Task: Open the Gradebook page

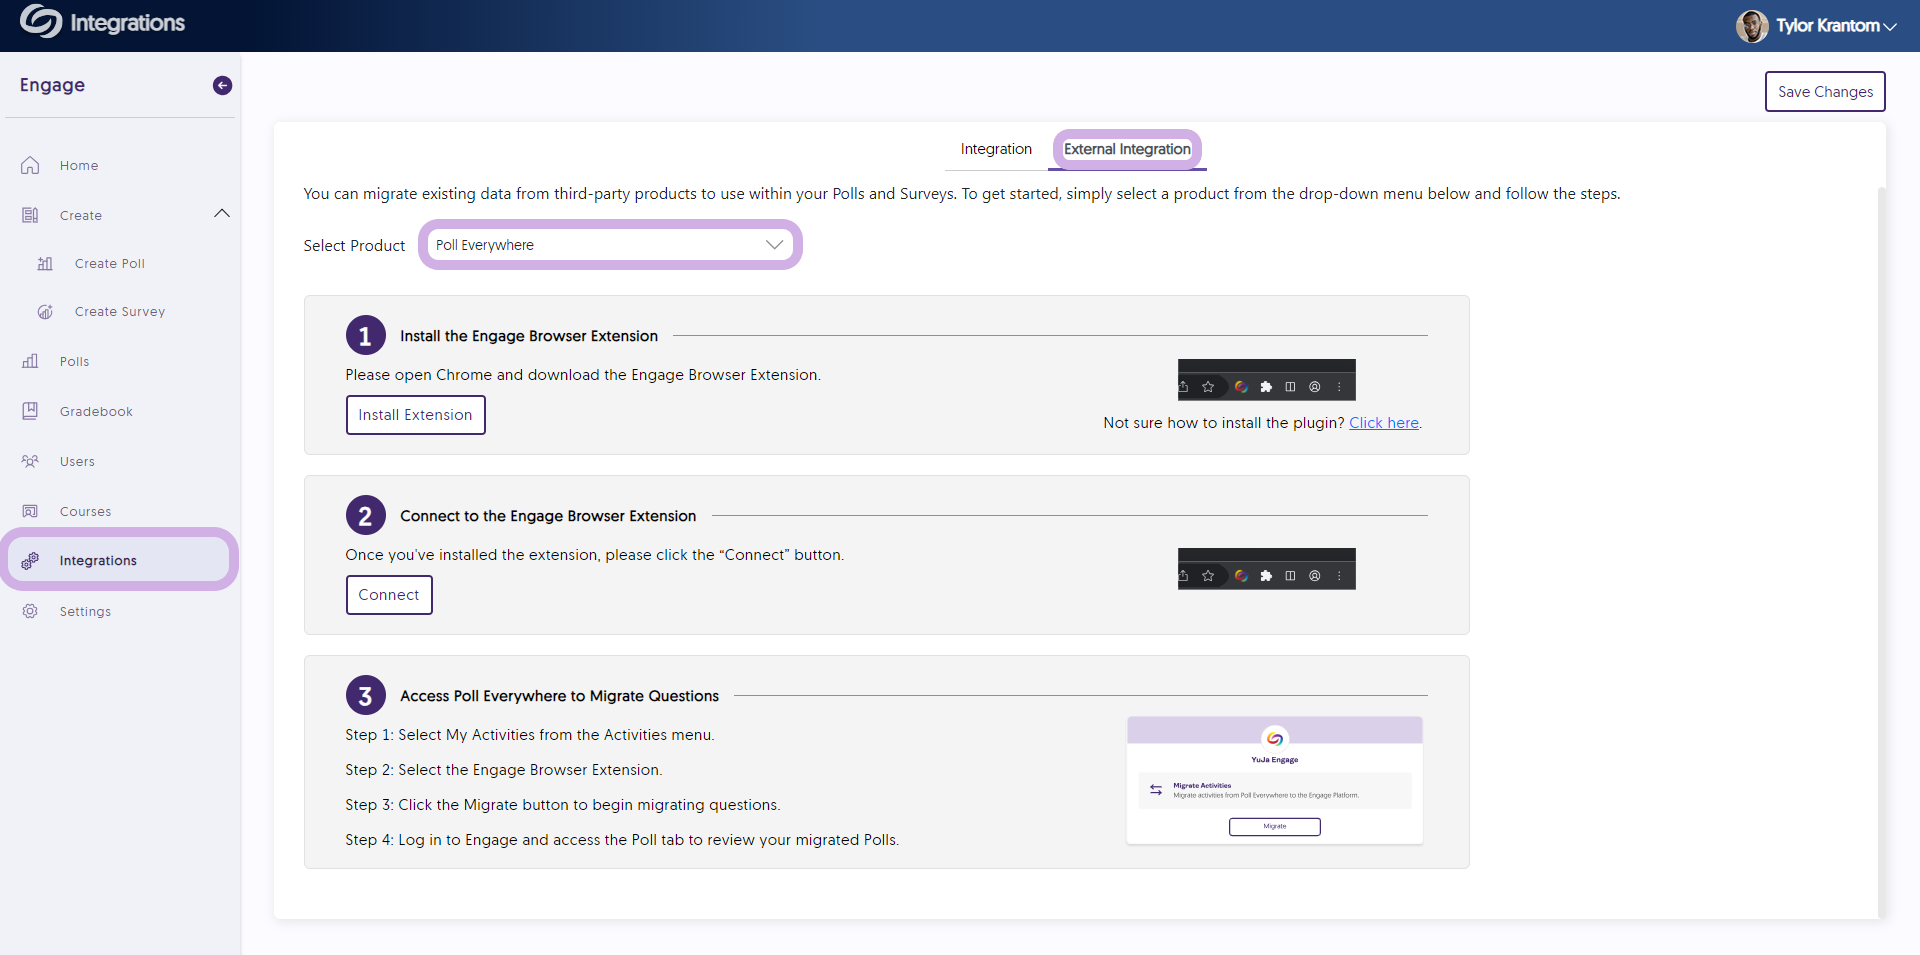Action: (96, 411)
